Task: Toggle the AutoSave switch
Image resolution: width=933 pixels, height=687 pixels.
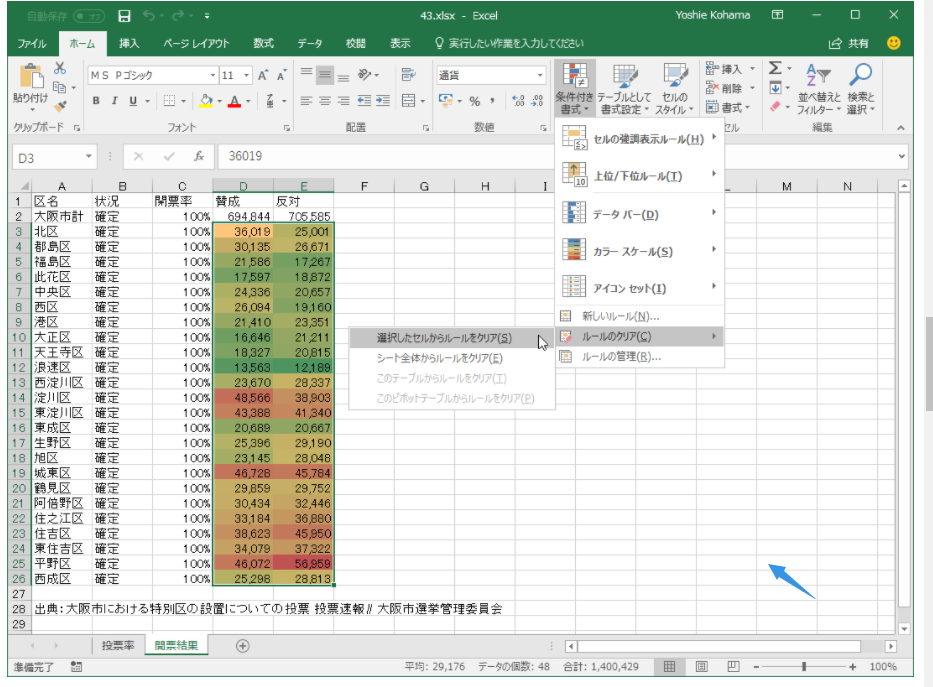Action: (89, 16)
